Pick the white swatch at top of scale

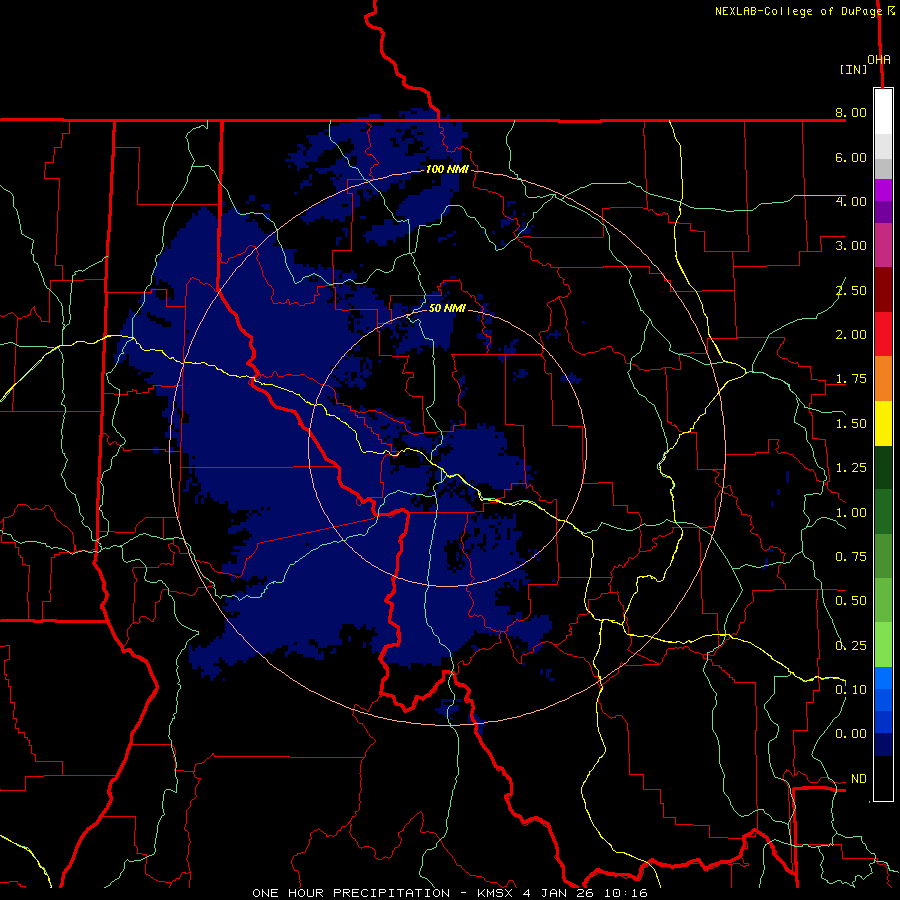tap(883, 112)
